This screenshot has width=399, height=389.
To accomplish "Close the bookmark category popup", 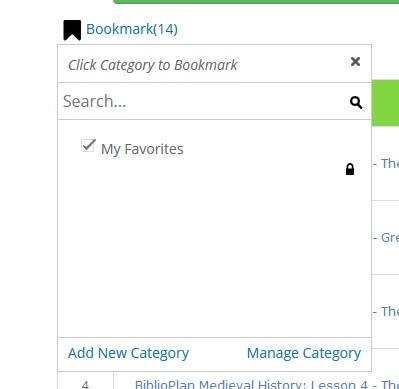I will click(355, 61).
